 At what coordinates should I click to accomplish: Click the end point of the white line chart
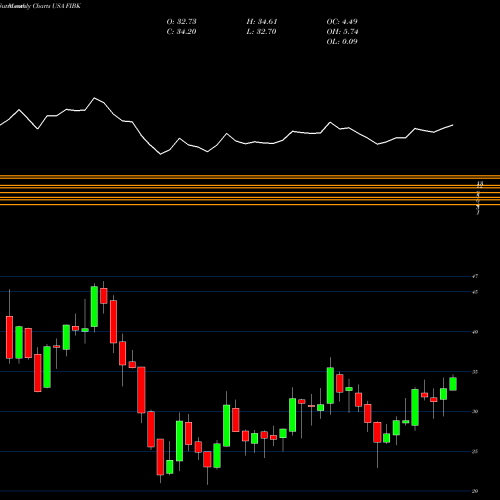pyautogui.click(x=453, y=125)
